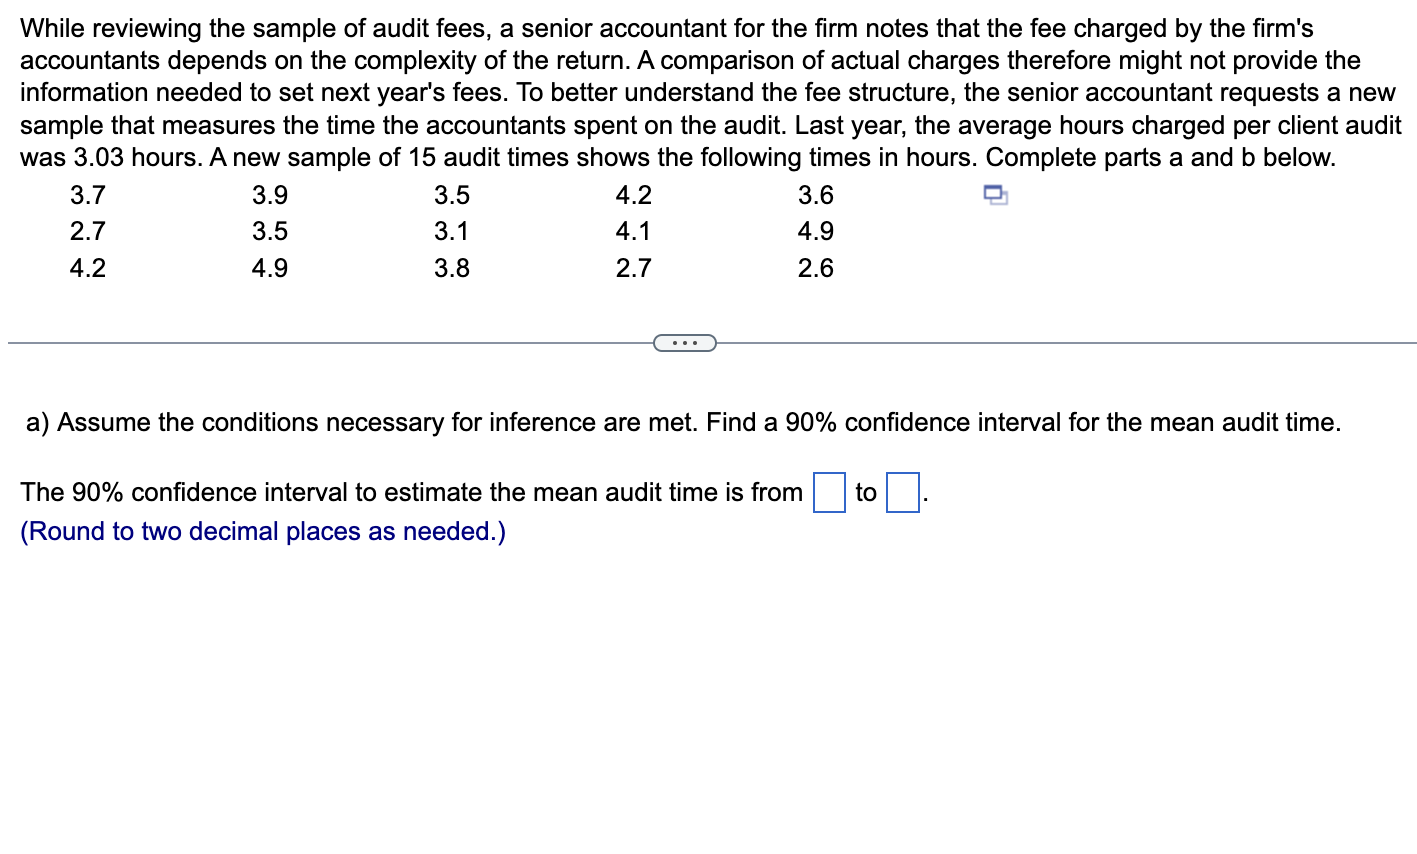Select the value 2.6 at table end
Screen dimensions: 1417x854
click(816, 268)
